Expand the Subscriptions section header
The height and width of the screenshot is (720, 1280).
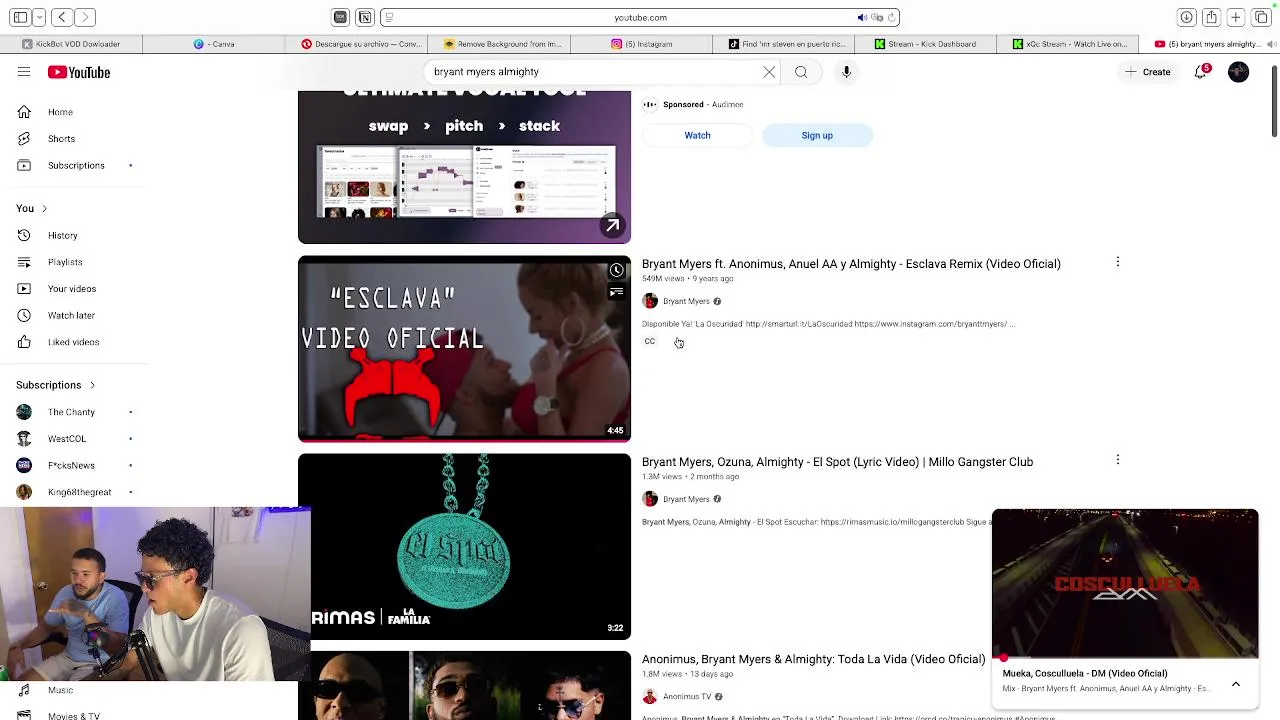coord(56,385)
